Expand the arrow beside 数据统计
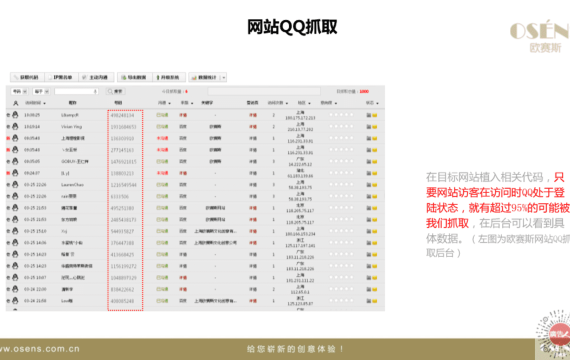Viewport: 570px width, 360px height. click(x=224, y=77)
